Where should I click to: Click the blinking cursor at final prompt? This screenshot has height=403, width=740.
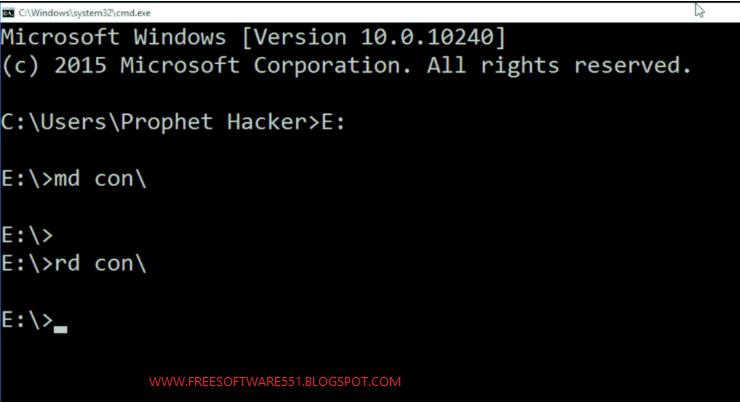[60, 329]
